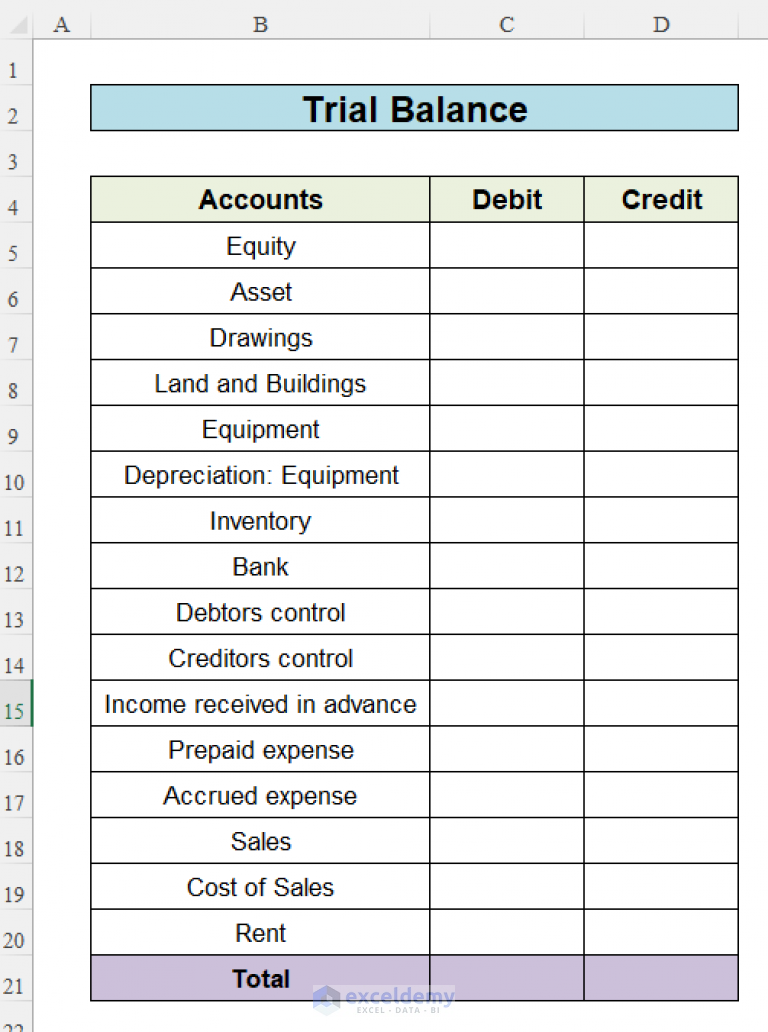
Task: Select row 21 header
Action: pos(15,987)
